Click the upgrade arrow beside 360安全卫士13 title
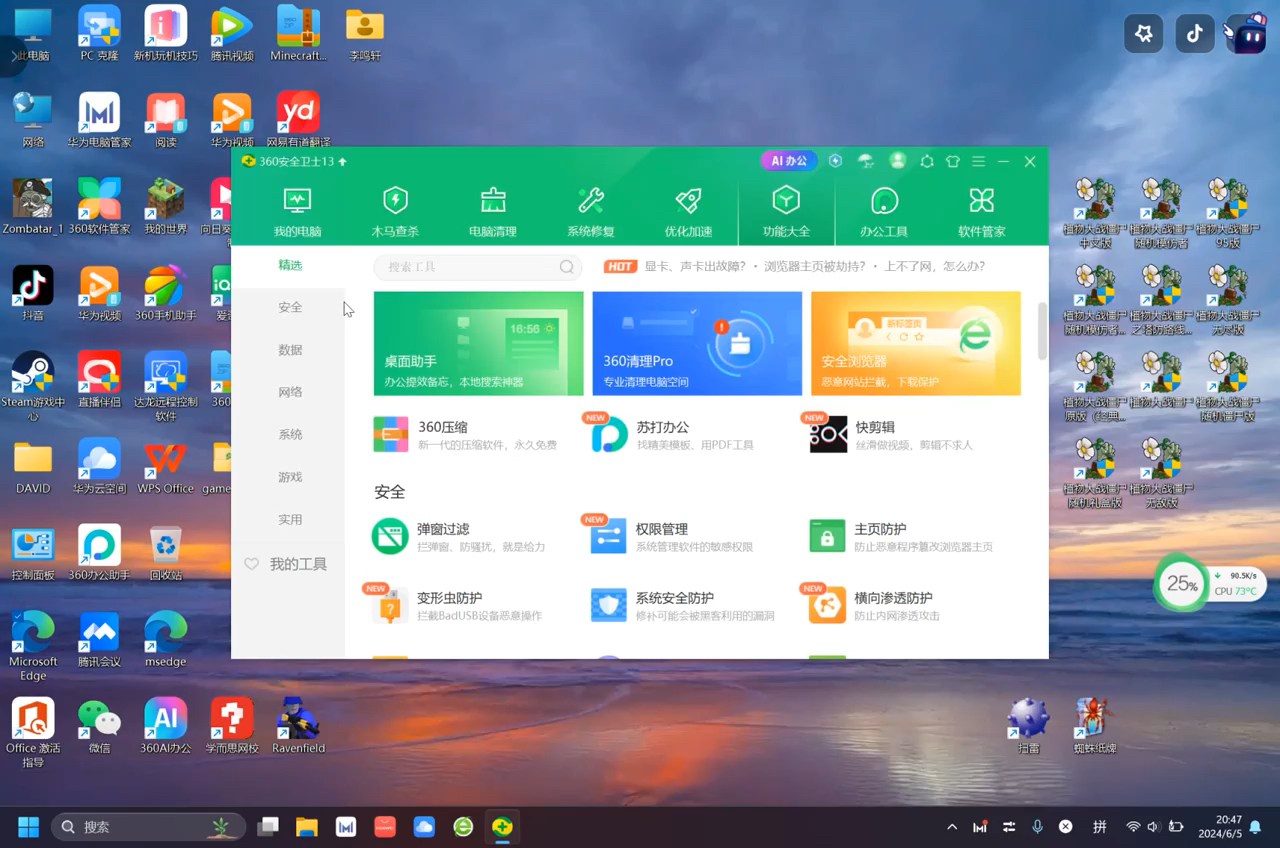The height and width of the screenshot is (848, 1280). point(343,161)
